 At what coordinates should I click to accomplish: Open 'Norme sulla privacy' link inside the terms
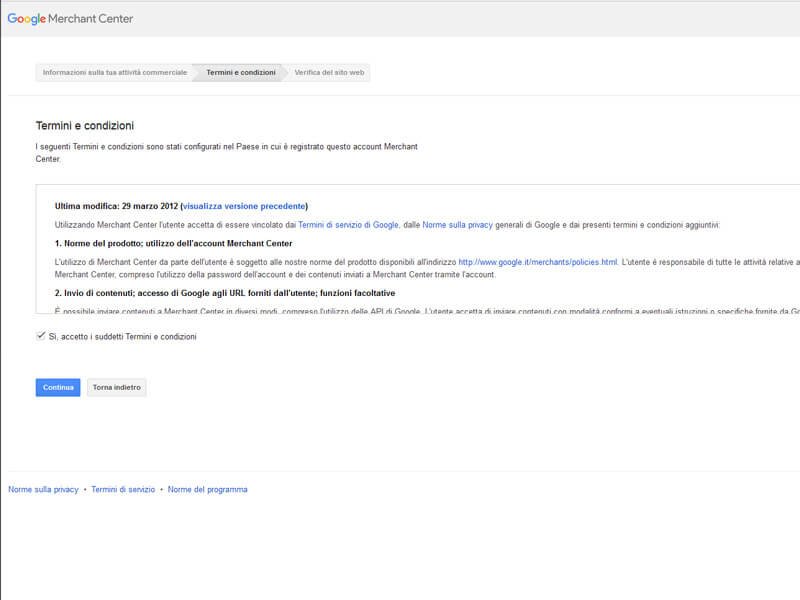pyautogui.click(x=457, y=225)
